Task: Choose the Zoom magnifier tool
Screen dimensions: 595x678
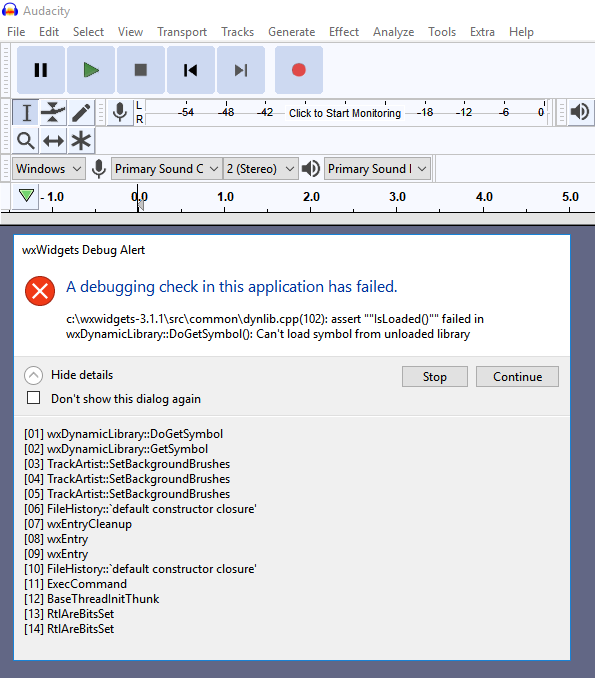Action: click(x=26, y=141)
